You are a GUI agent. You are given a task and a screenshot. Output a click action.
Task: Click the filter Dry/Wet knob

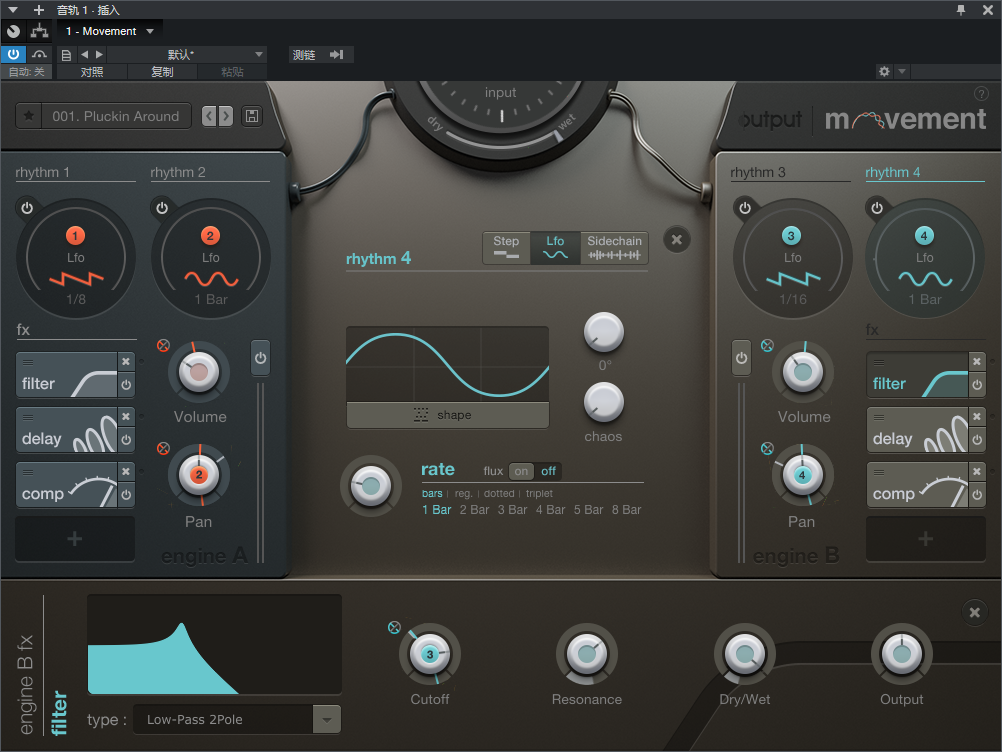(x=744, y=654)
